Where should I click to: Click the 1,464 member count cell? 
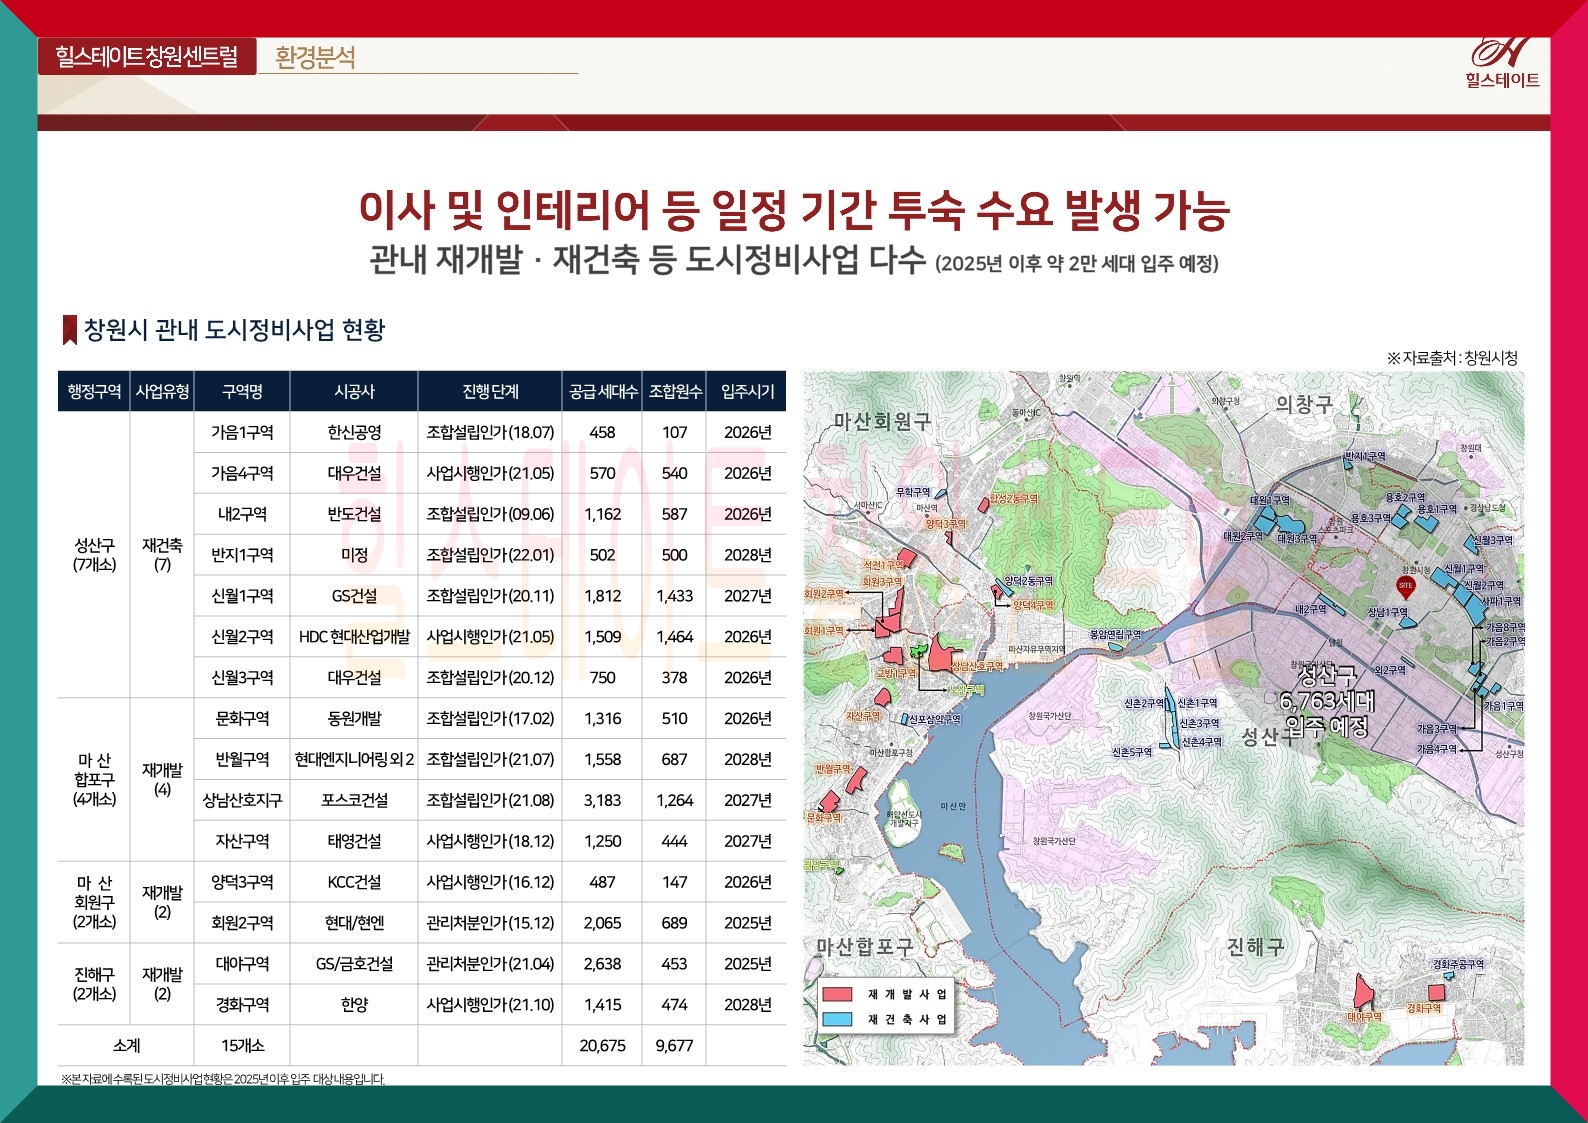tap(675, 637)
